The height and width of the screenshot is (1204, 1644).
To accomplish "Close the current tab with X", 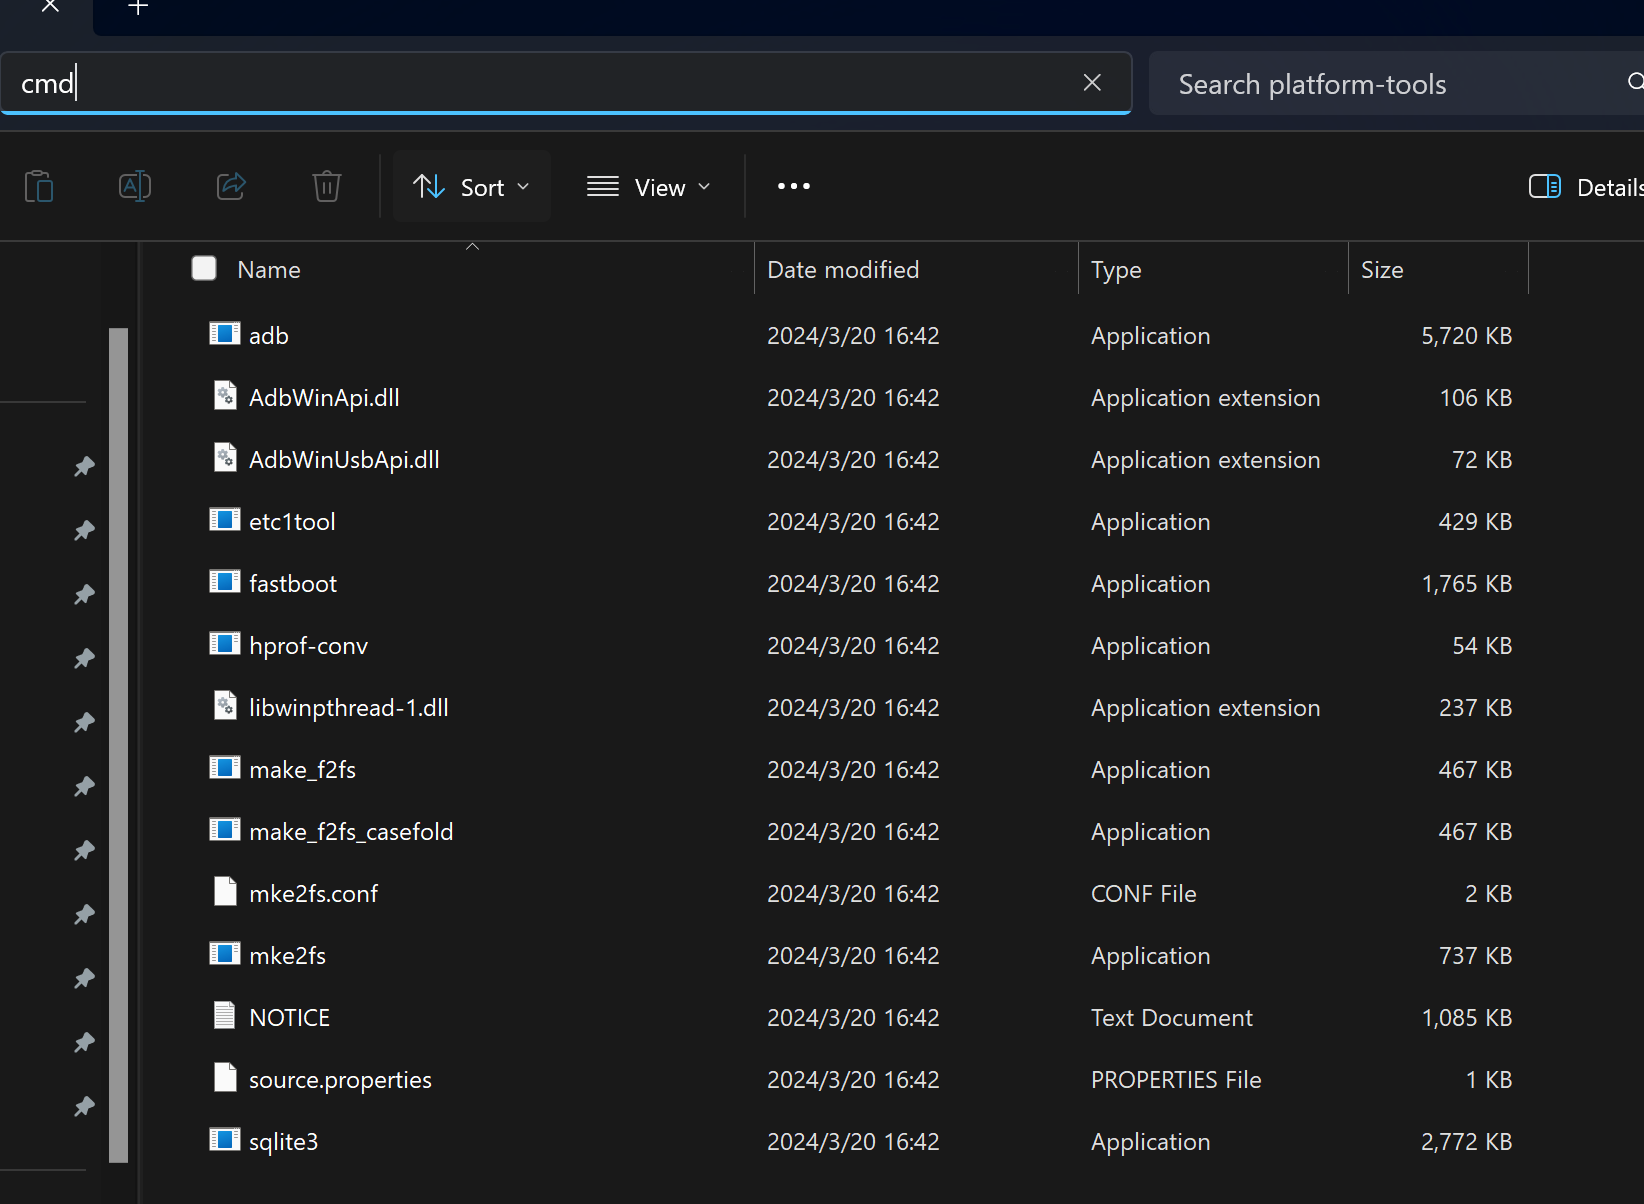I will click(x=50, y=7).
